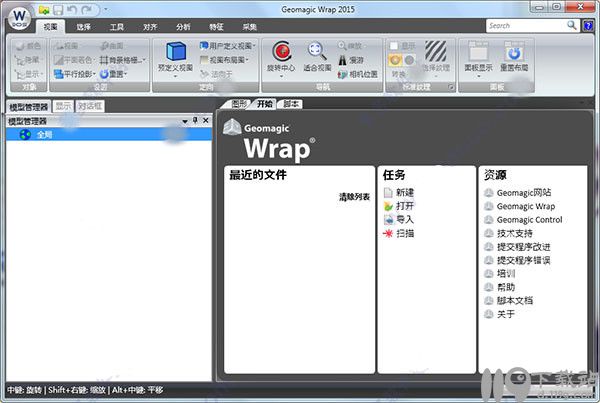Open the Geomagic网站 resource link
Screen dimensions: 600x403
(x=524, y=193)
